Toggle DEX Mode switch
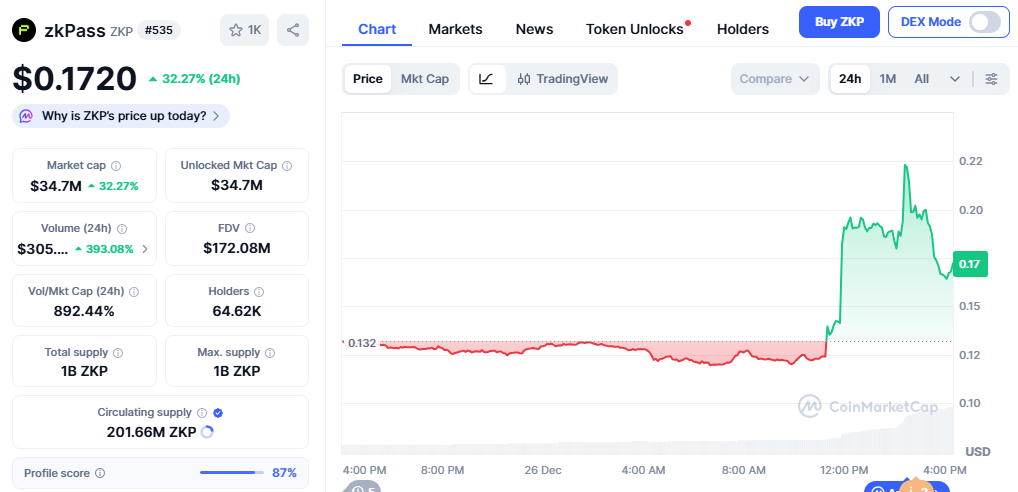Screen dimensions: 1018x492 [x=984, y=22]
